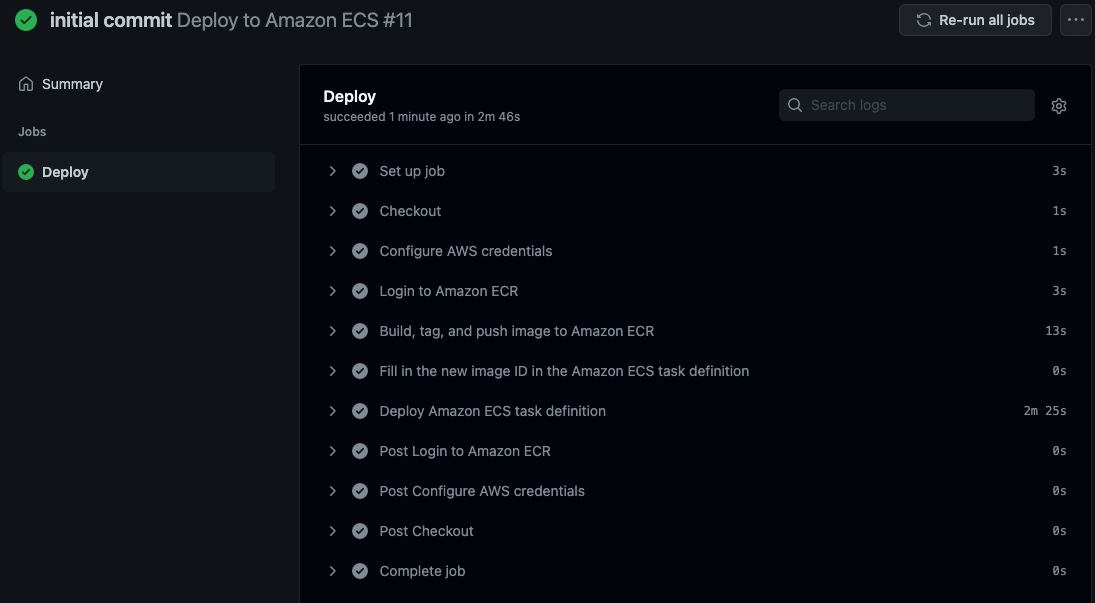Click the green check beside Deploy job
This screenshot has height=603, width=1095.
point(26,172)
